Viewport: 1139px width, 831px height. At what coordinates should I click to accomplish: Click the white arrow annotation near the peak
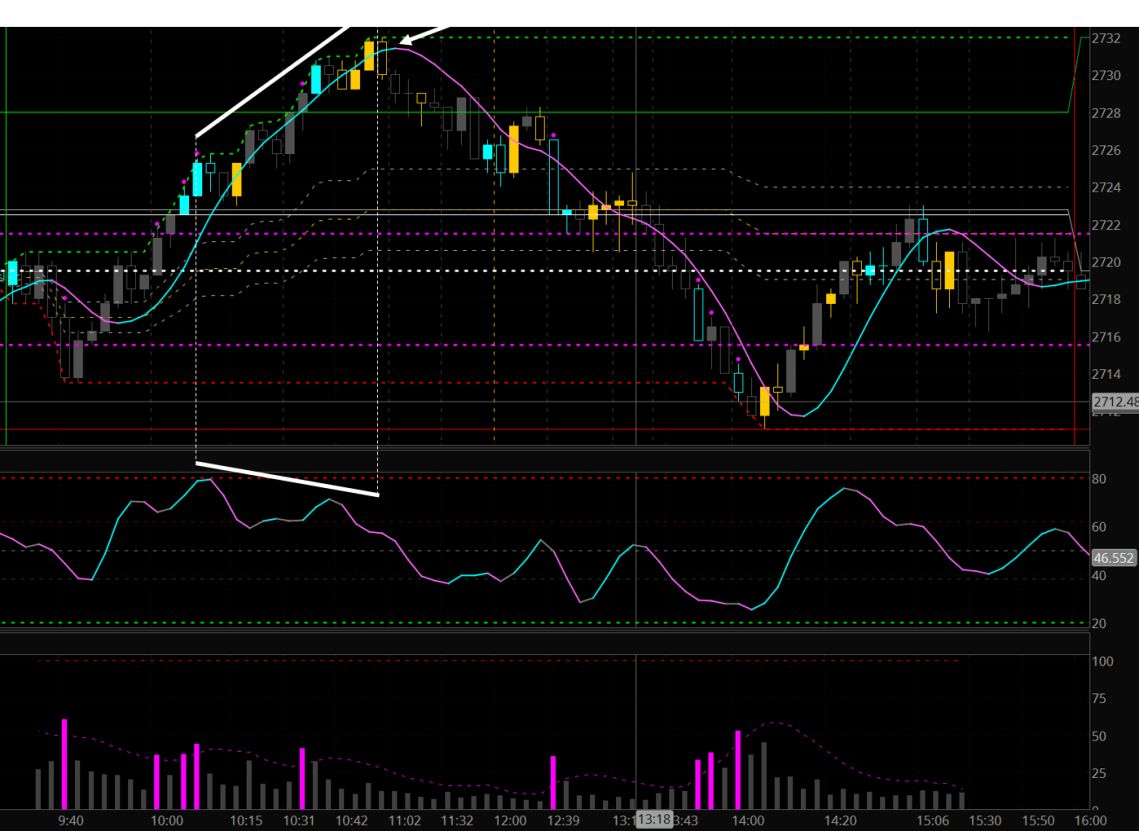click(x=455, y=22)
